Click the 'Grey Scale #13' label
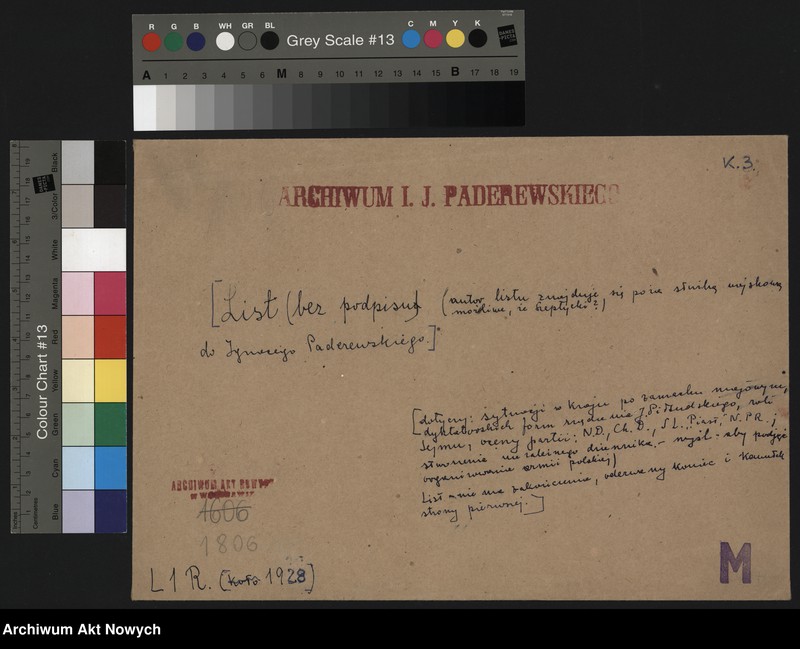The height and width of the screenshot is (649, 800). (x=340, y=40)
